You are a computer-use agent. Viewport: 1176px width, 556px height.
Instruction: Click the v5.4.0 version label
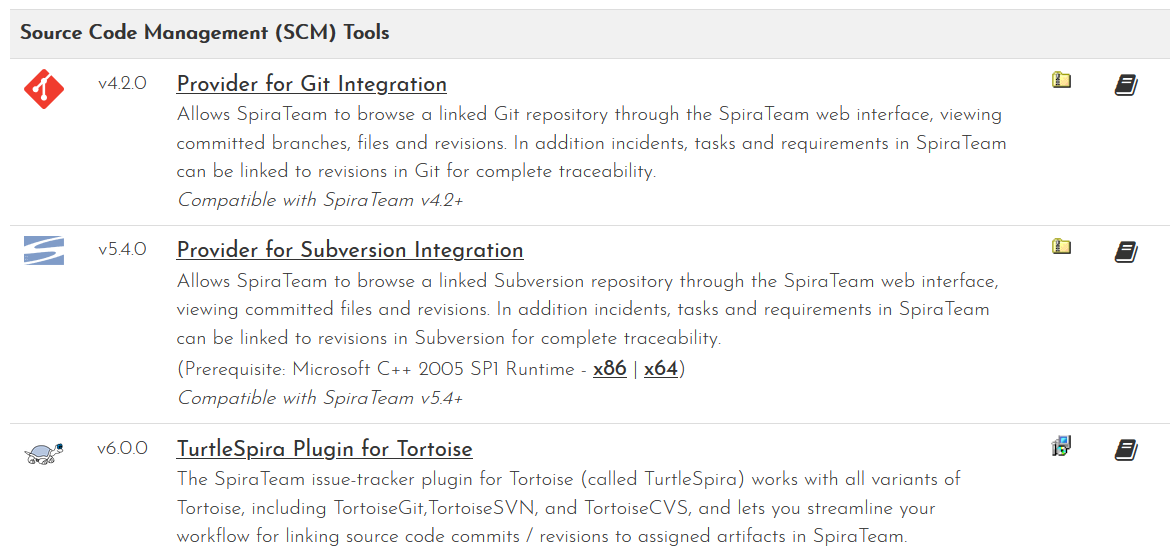pos(122,250)
